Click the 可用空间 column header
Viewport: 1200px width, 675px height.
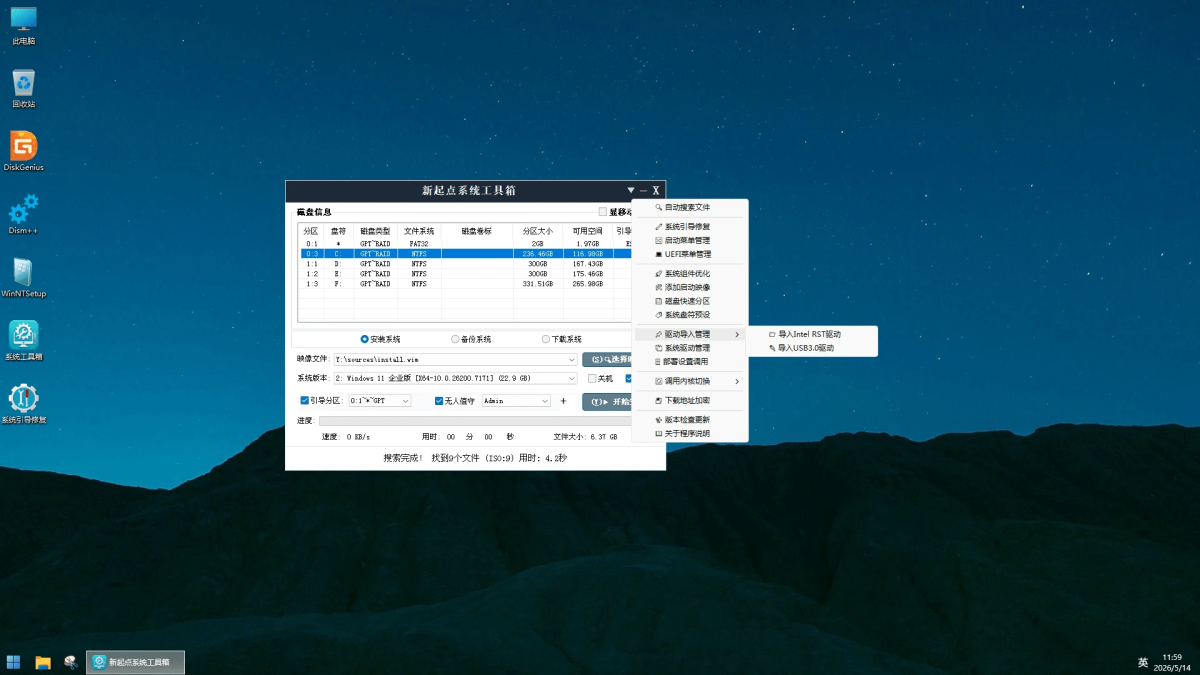coord(588,231)
